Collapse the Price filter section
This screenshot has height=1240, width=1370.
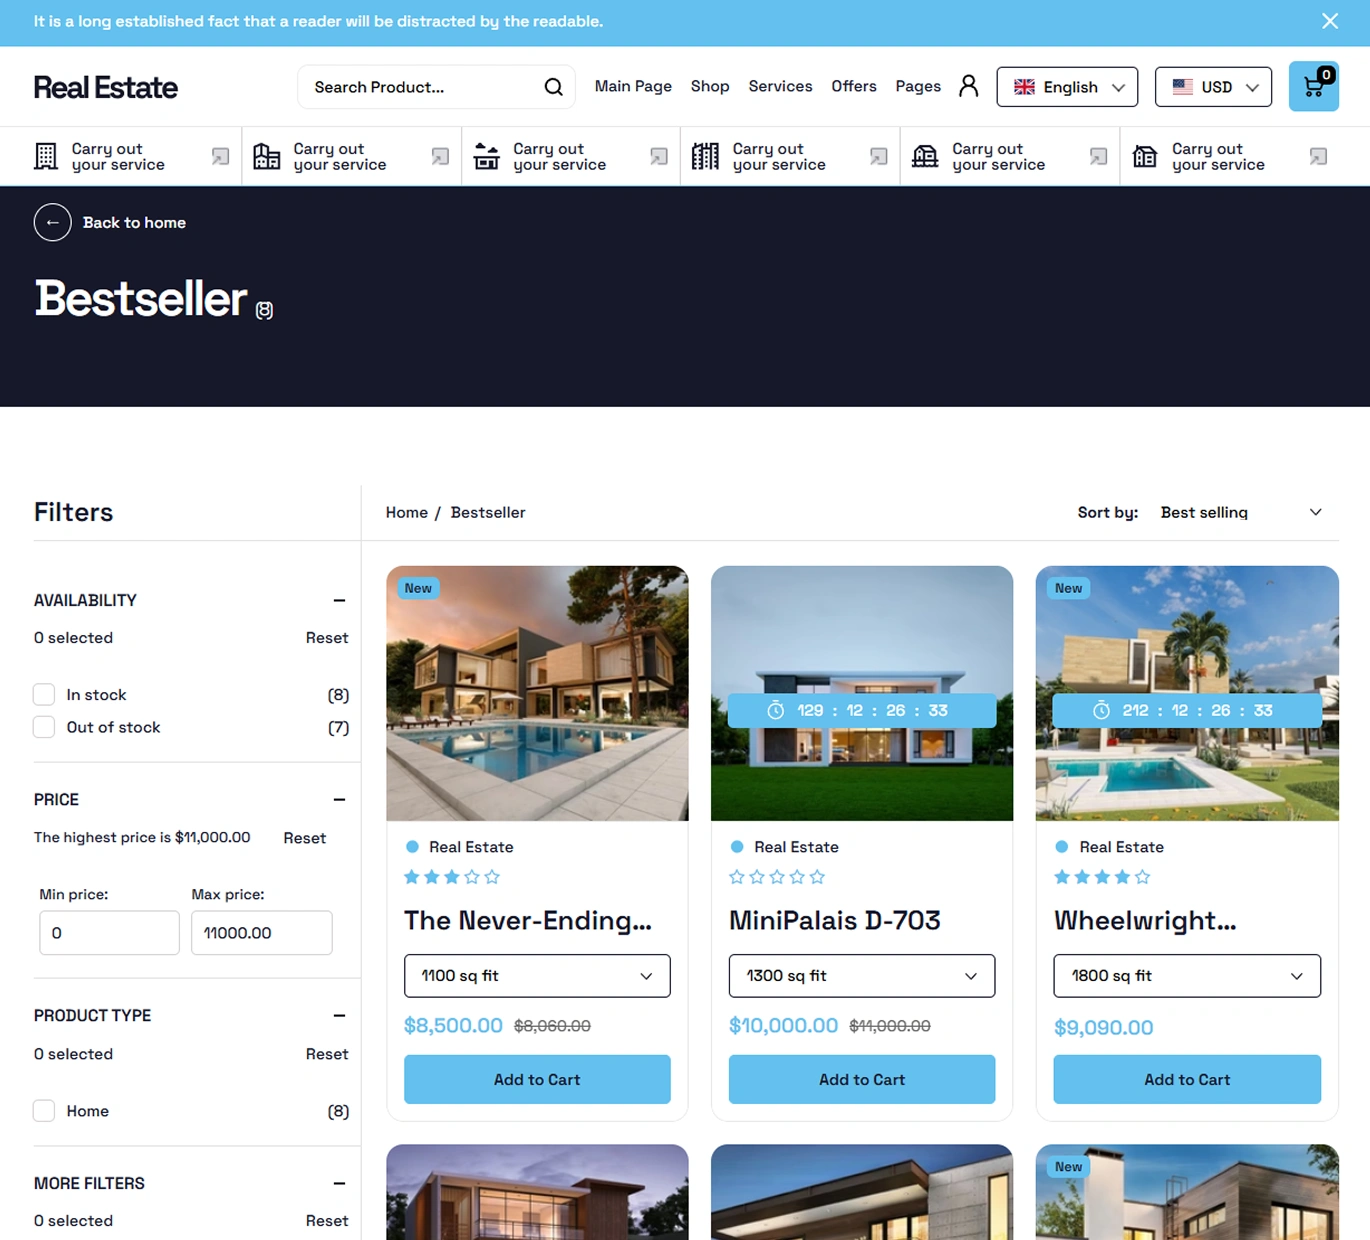pyautogui.click(x=339, y=799)
